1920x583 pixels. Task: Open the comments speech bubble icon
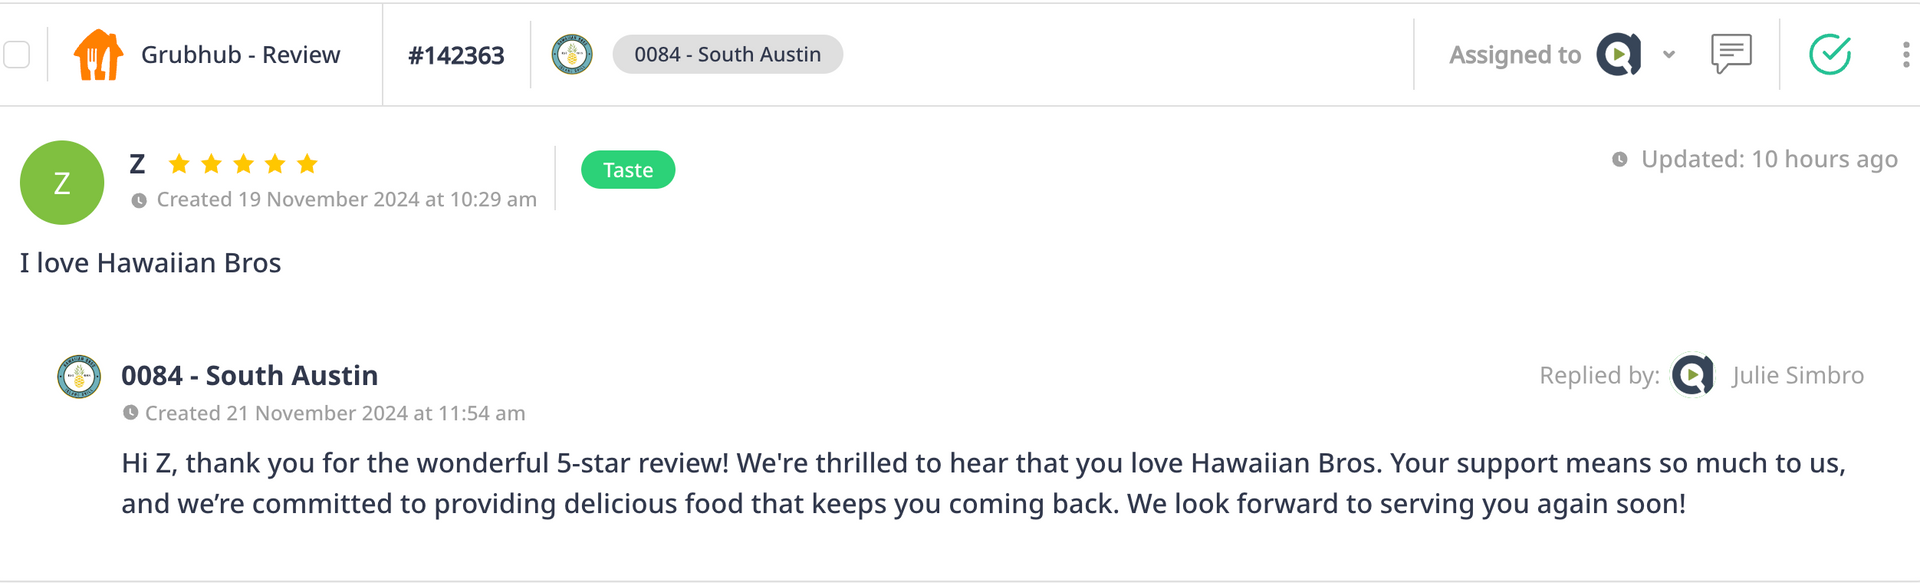click(x=1731, y=54)
